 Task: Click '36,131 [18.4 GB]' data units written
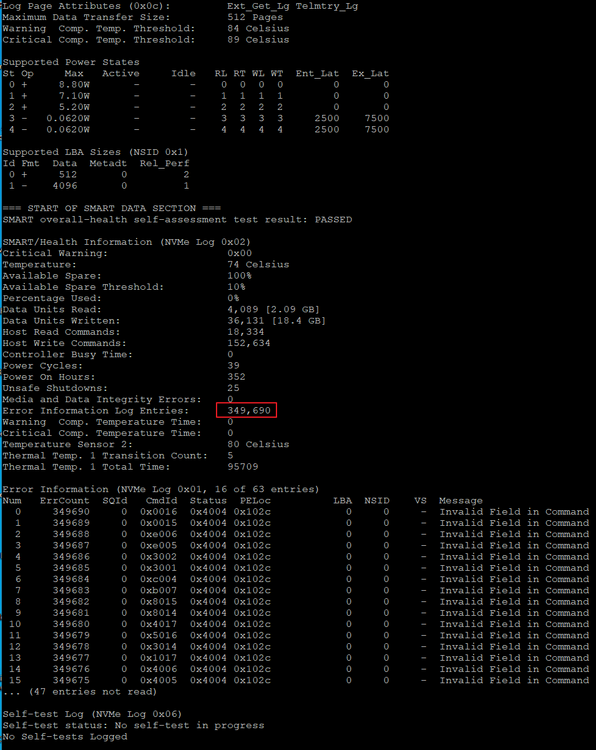pyautogui.click(x=276, y=321)
